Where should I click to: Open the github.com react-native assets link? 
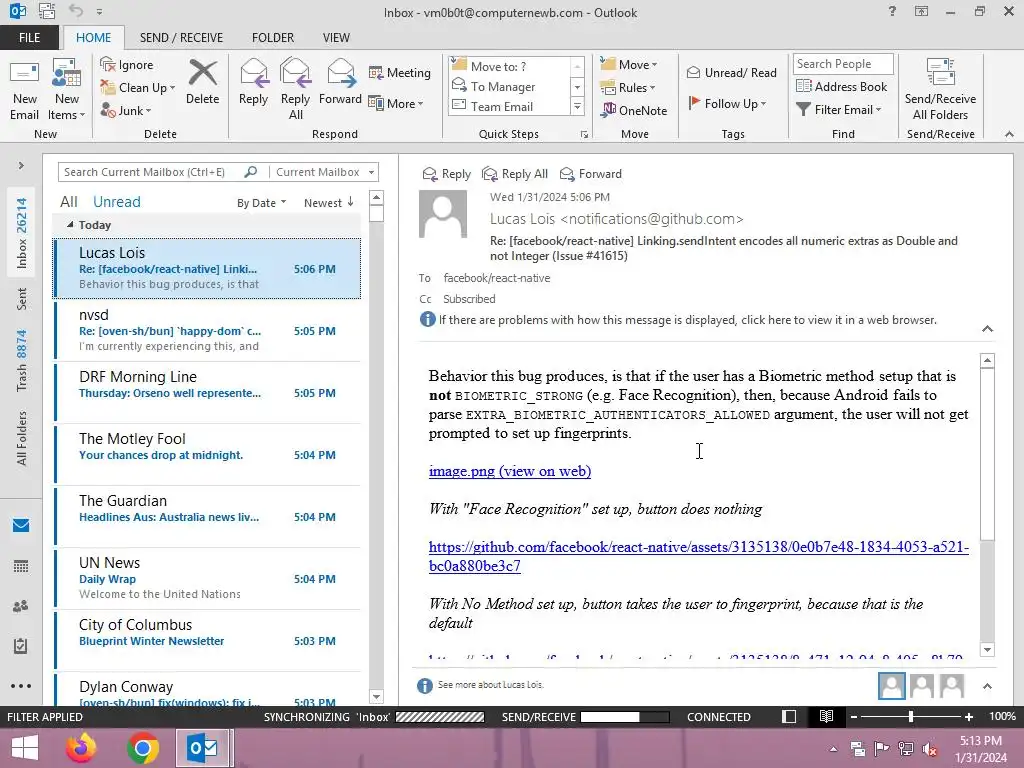click(x=699, y=556)
